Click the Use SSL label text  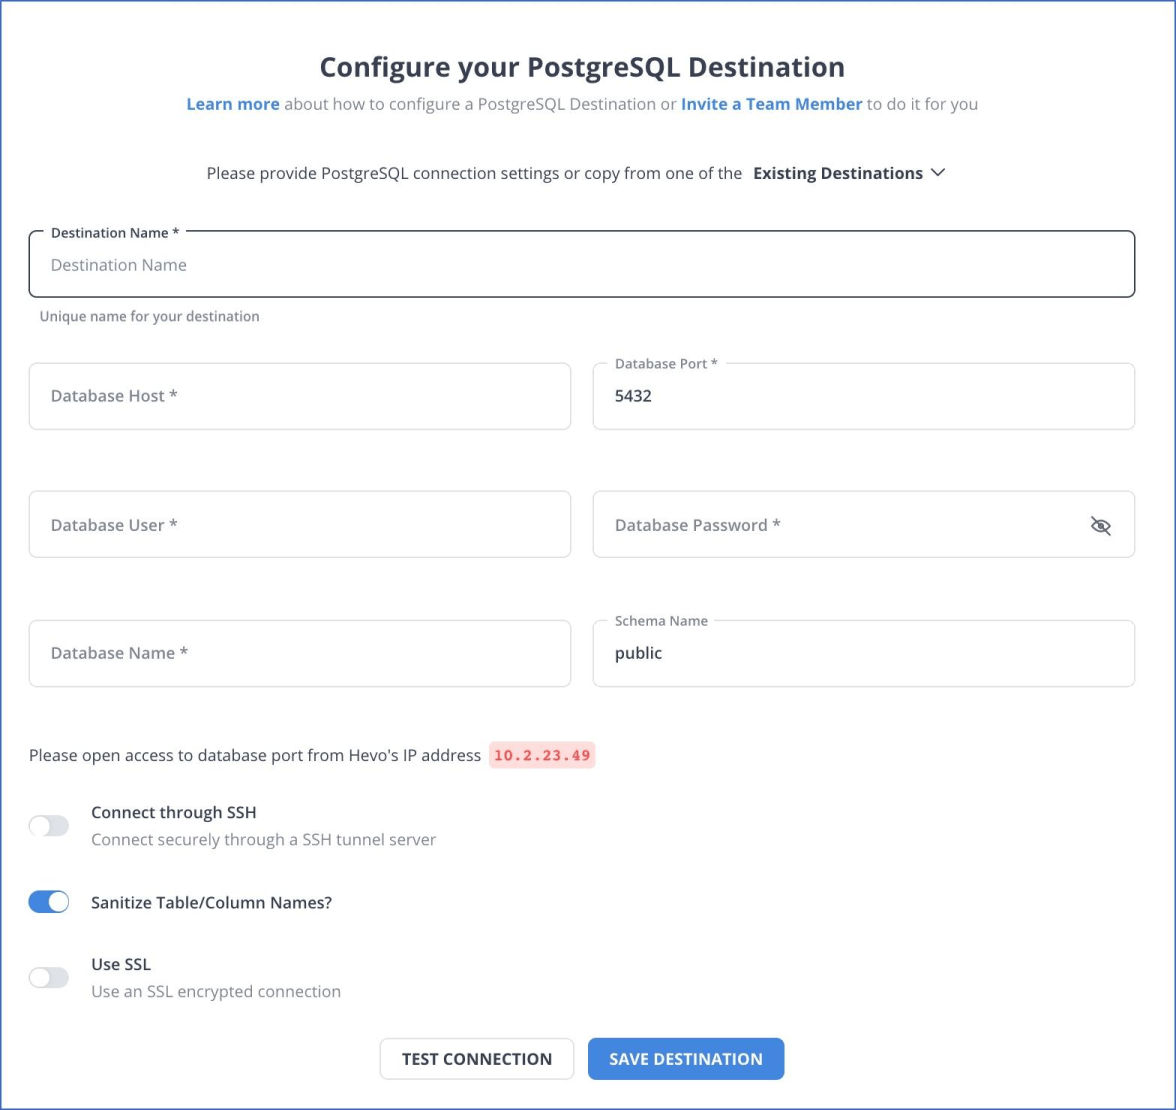(x=121, y=964)
